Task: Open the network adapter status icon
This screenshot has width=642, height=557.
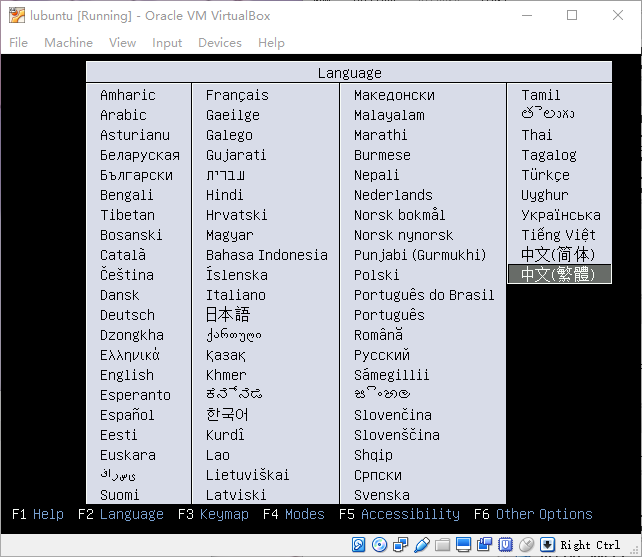Action: pyautogui.click(x=401, y=545)
